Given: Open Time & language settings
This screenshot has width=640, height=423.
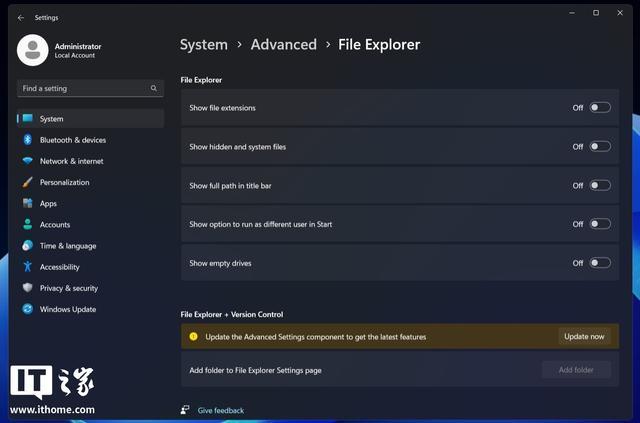Looking at the screenshot, I should 68,246.
